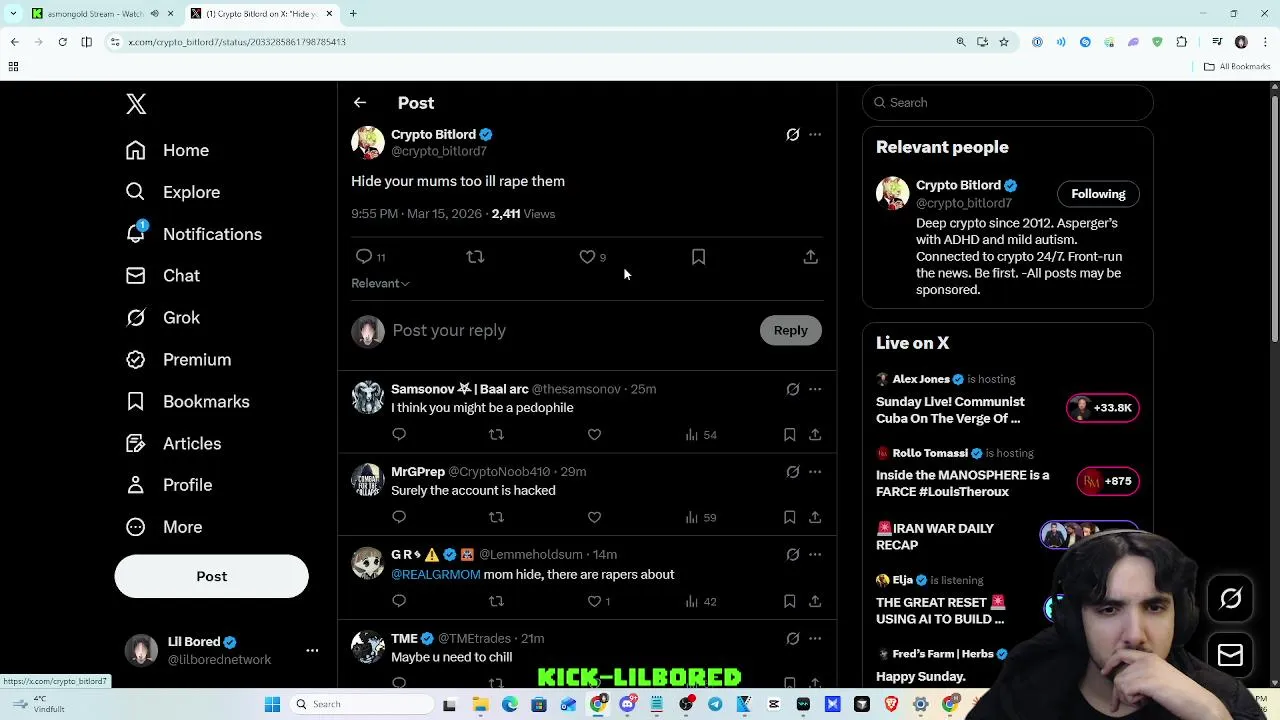Open Sunday Live! Communist Cuba live stream
Image resolution: width=1280 pixels, height=720 pixels.
click(950, 410)
